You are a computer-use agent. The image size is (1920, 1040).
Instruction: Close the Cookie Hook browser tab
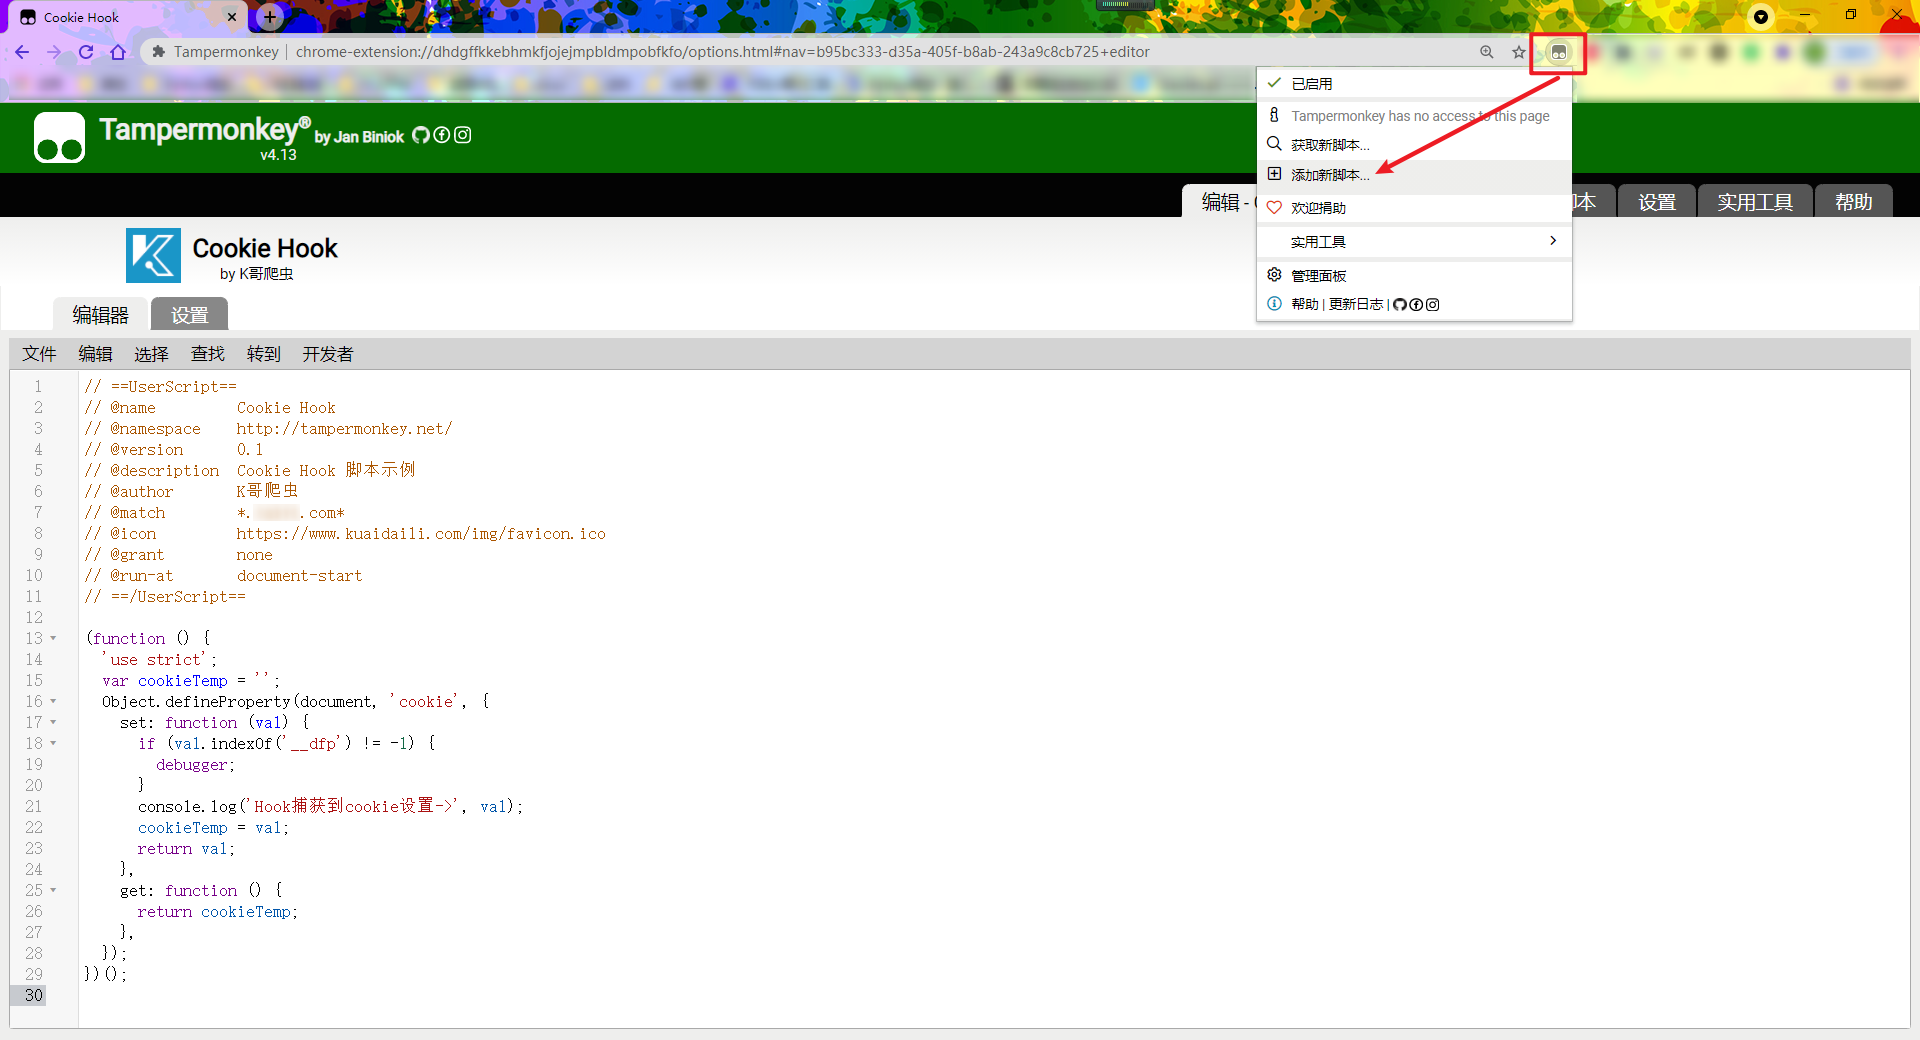232,17
